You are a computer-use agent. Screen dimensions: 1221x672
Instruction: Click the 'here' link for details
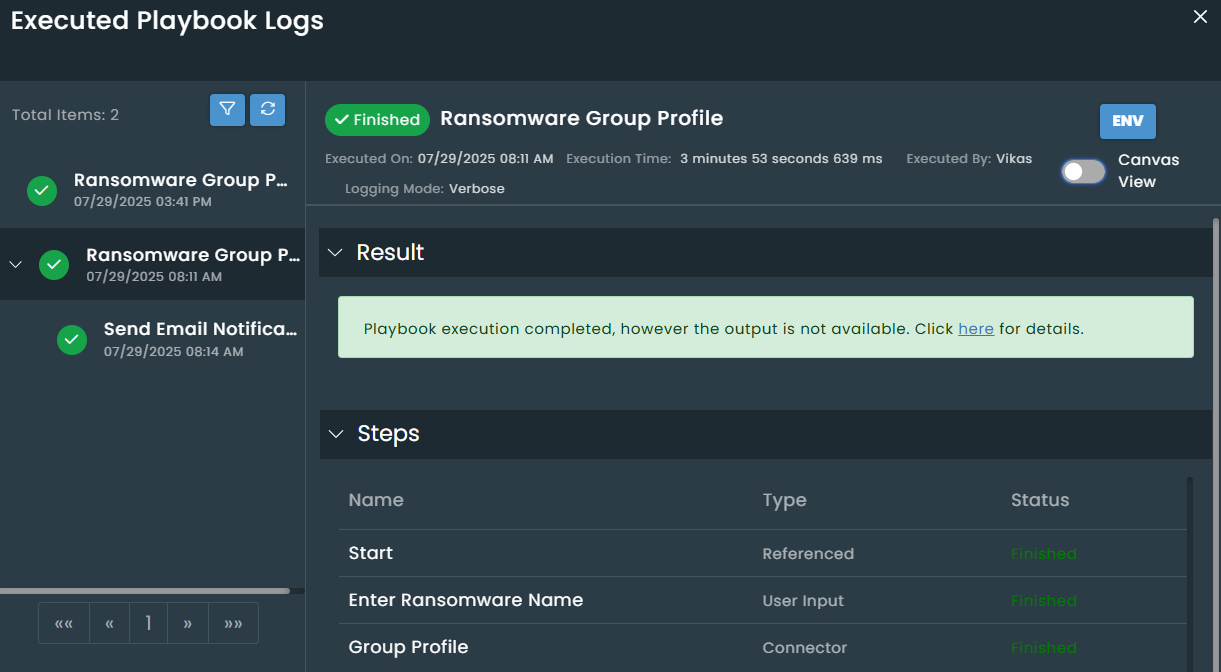pos(975,328)
